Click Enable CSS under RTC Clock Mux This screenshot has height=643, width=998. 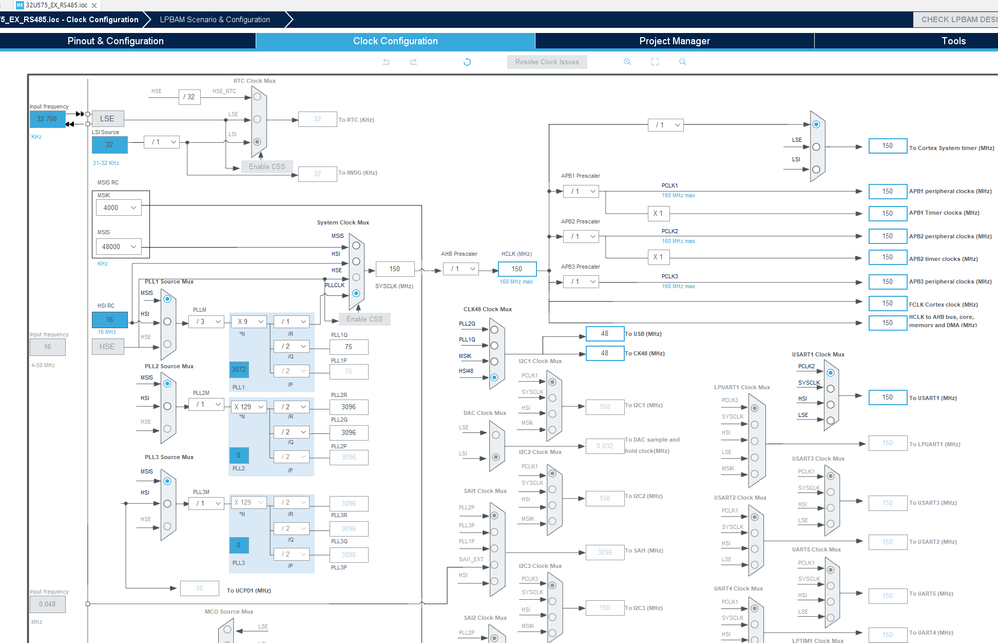[x=267, y=167]
